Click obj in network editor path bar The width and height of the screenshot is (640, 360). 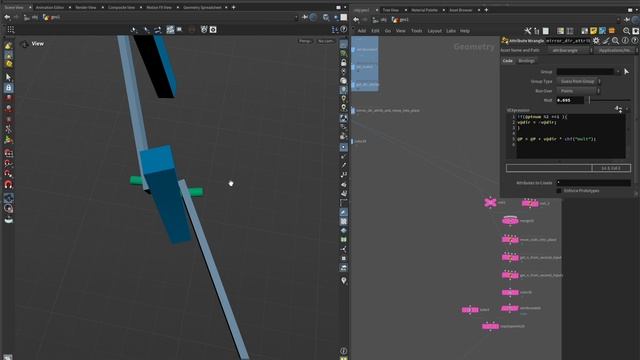tap(380, 20)
